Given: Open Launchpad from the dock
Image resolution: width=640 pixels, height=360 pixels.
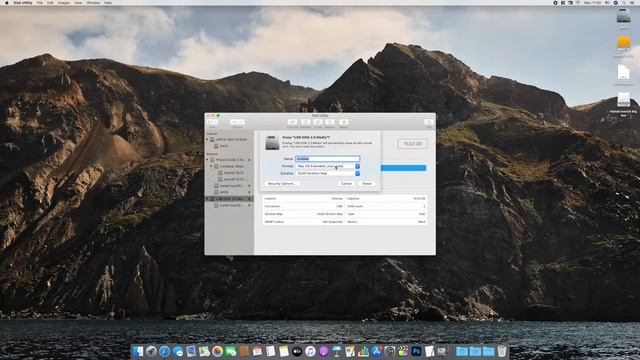Looking at the screenshot, I should (151, 351).
